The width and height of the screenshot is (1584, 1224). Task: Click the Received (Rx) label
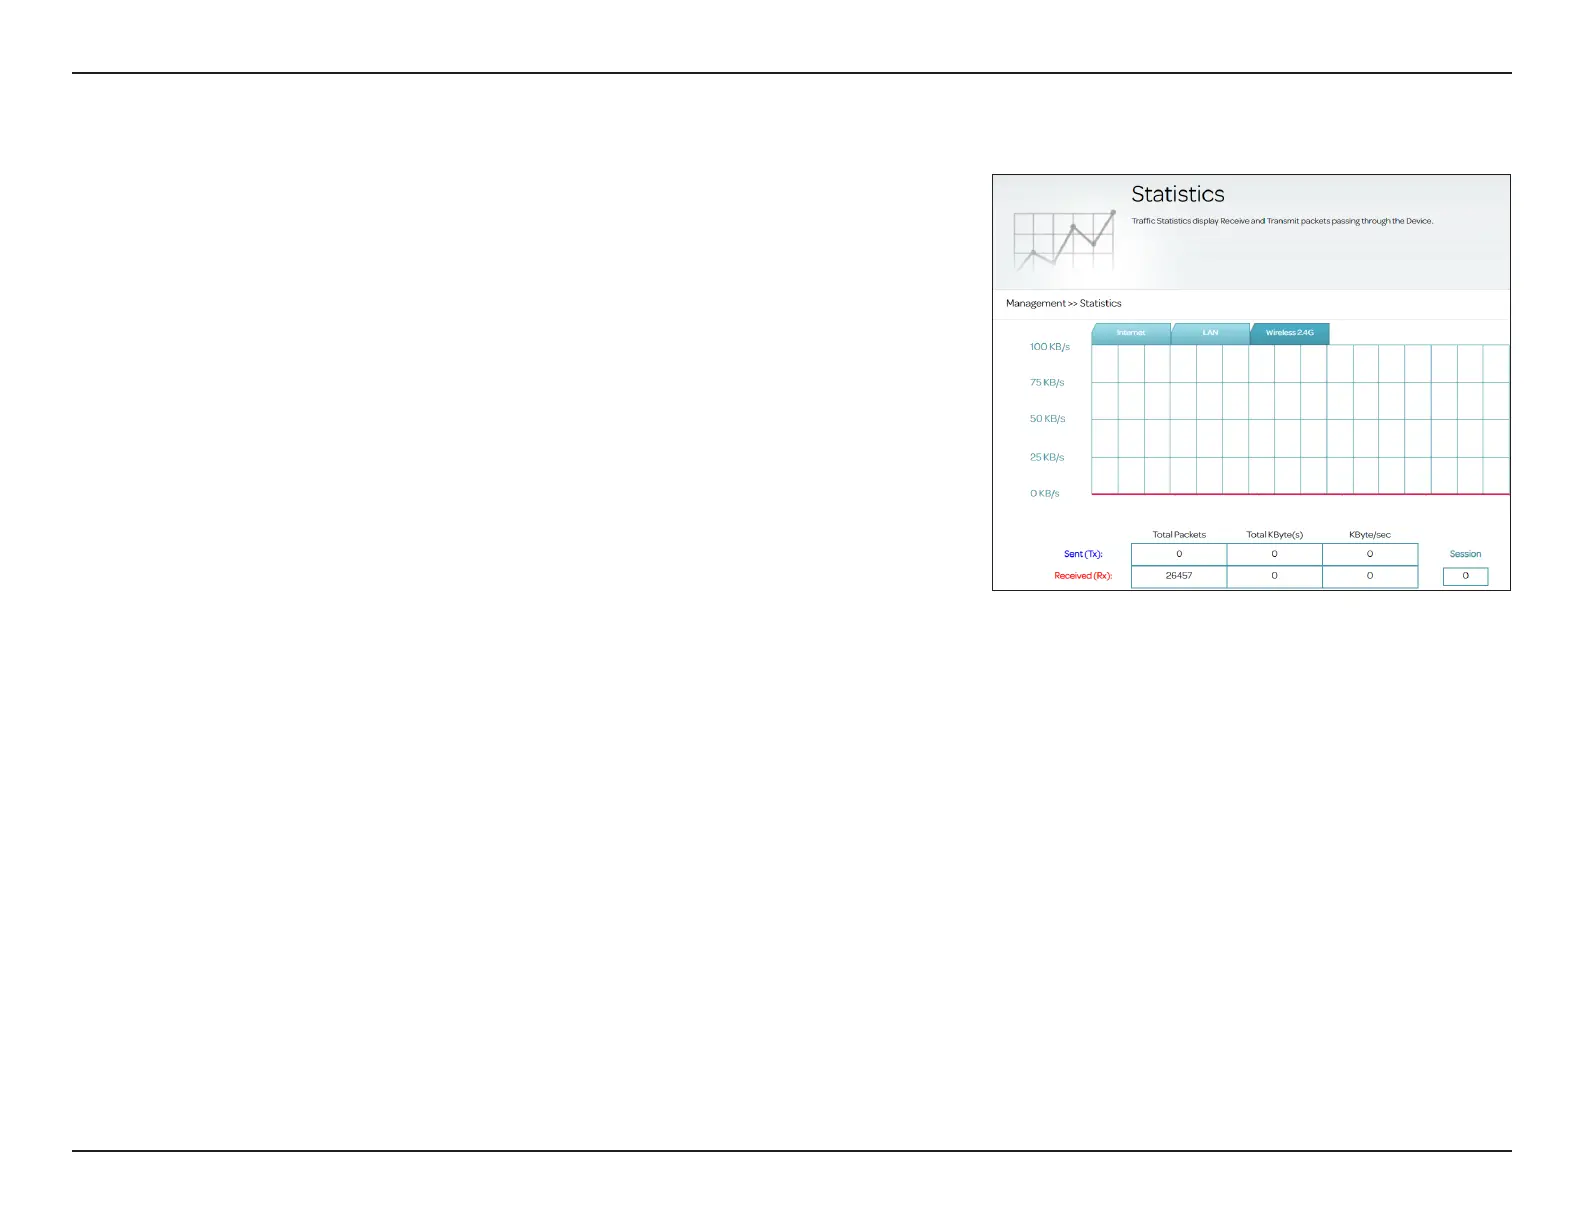[x=1083, y=576]
